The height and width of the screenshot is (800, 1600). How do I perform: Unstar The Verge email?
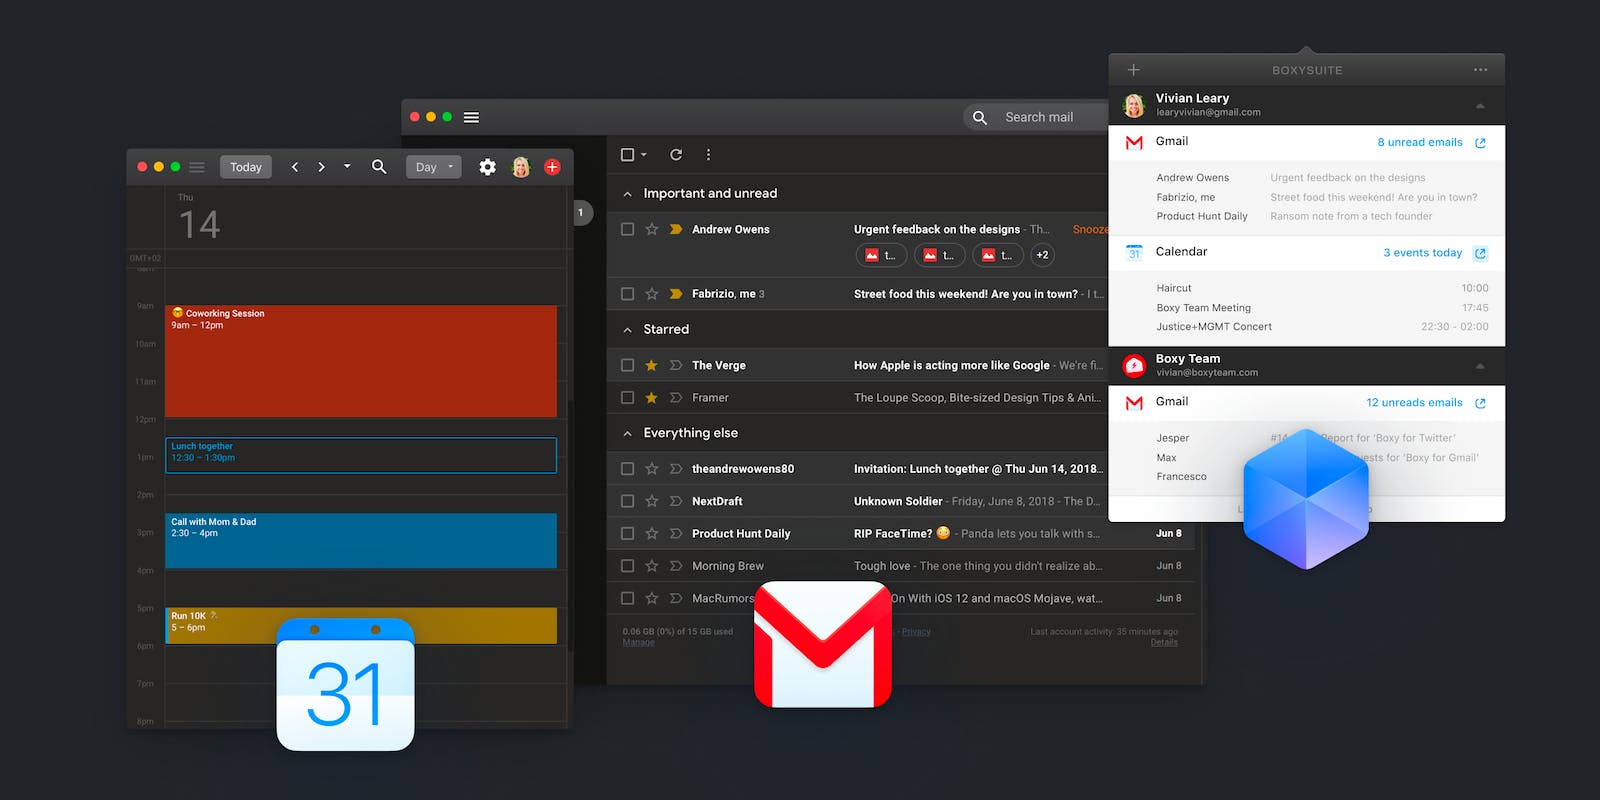click(651, 366)
